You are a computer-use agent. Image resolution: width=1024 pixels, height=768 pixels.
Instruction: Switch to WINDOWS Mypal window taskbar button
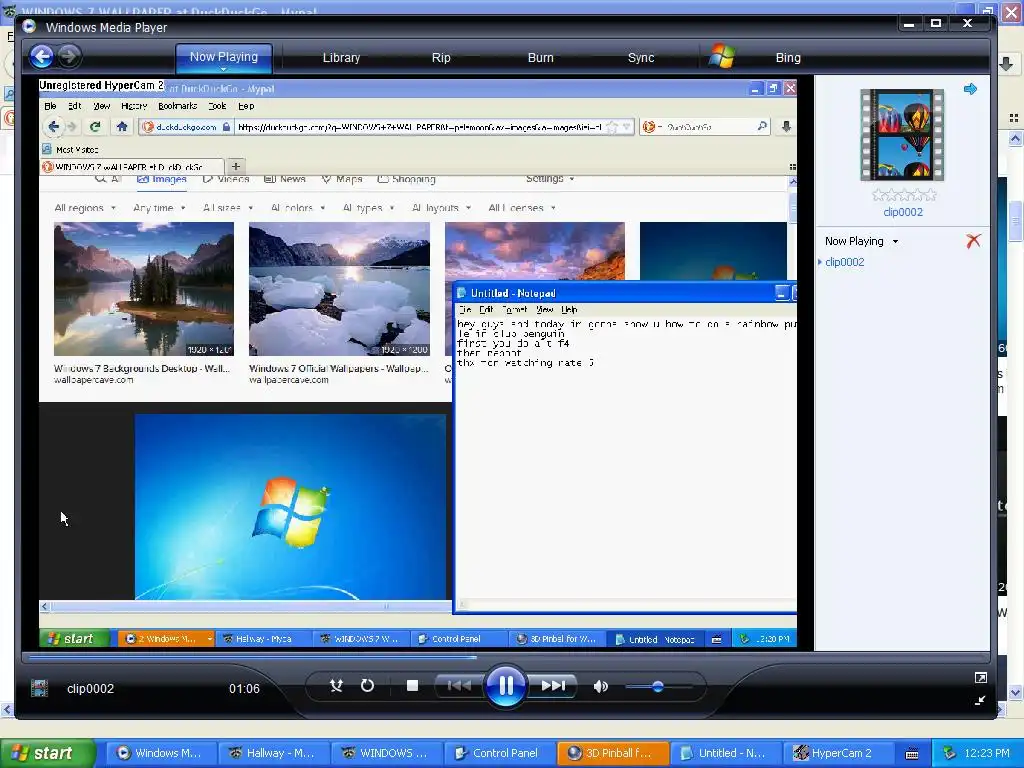click(x=387, y=753)
